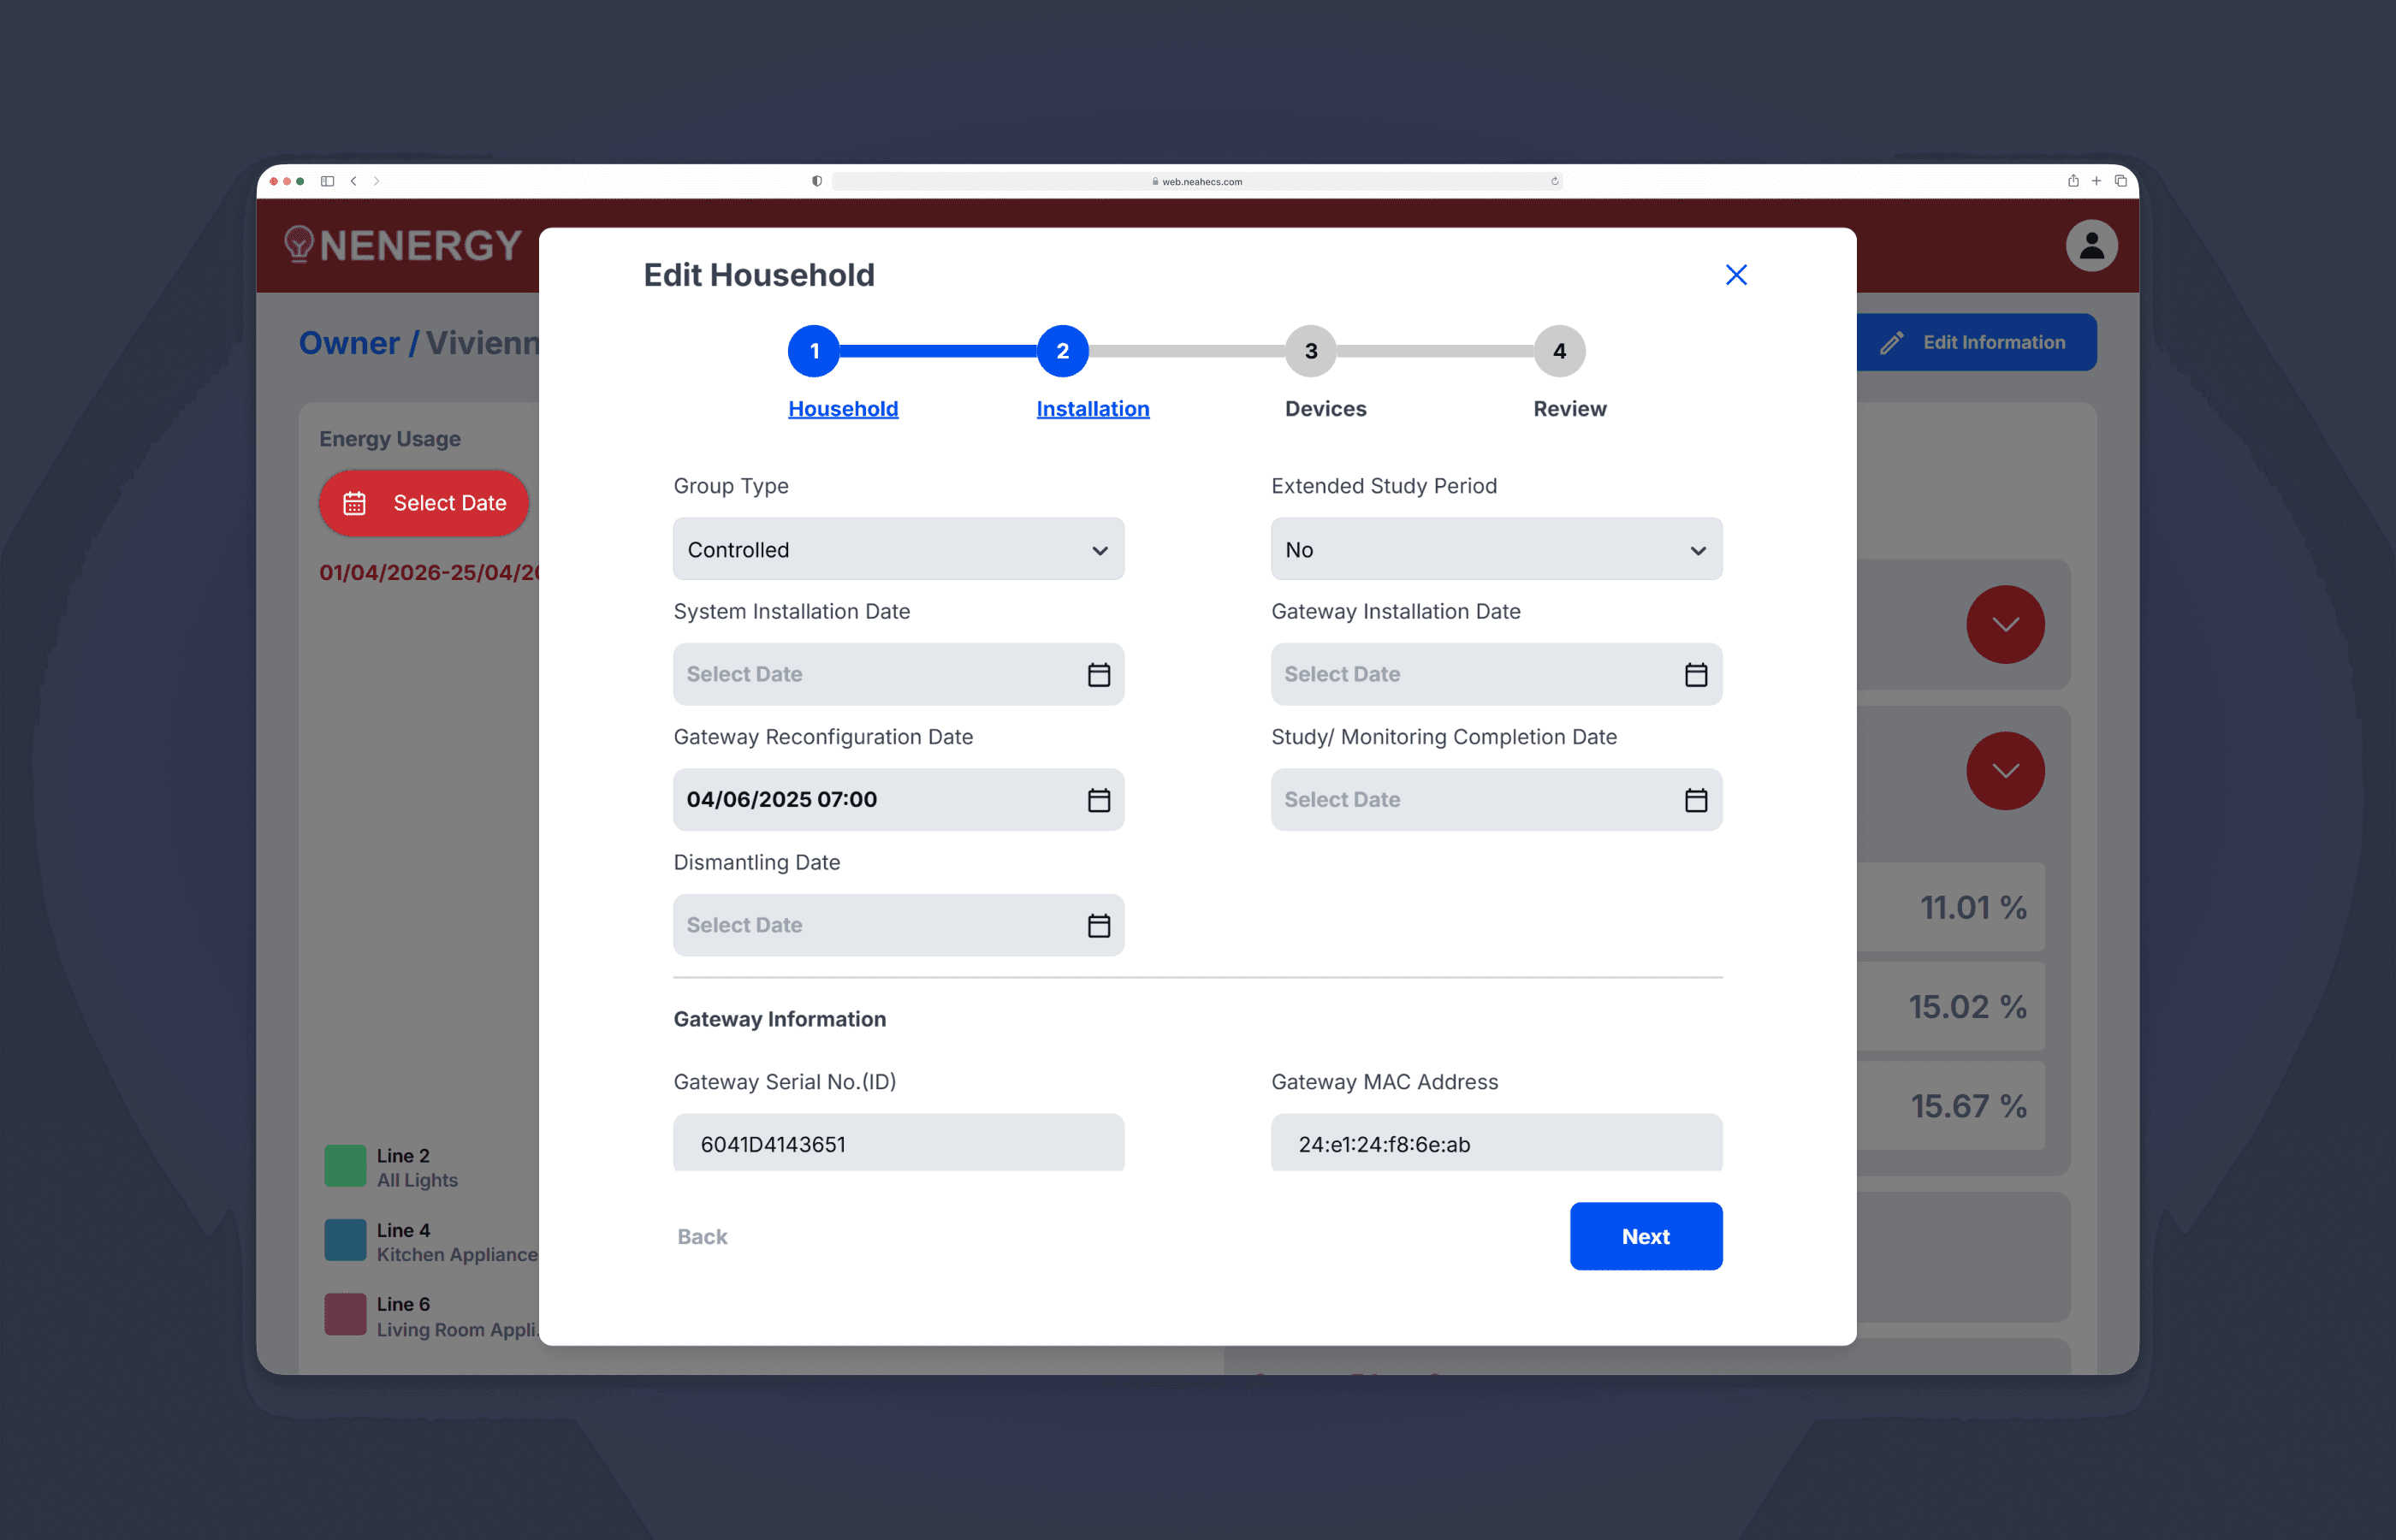
Task: Click the browser address bar
Action: pyautogui.click(x=1197, y=181)
